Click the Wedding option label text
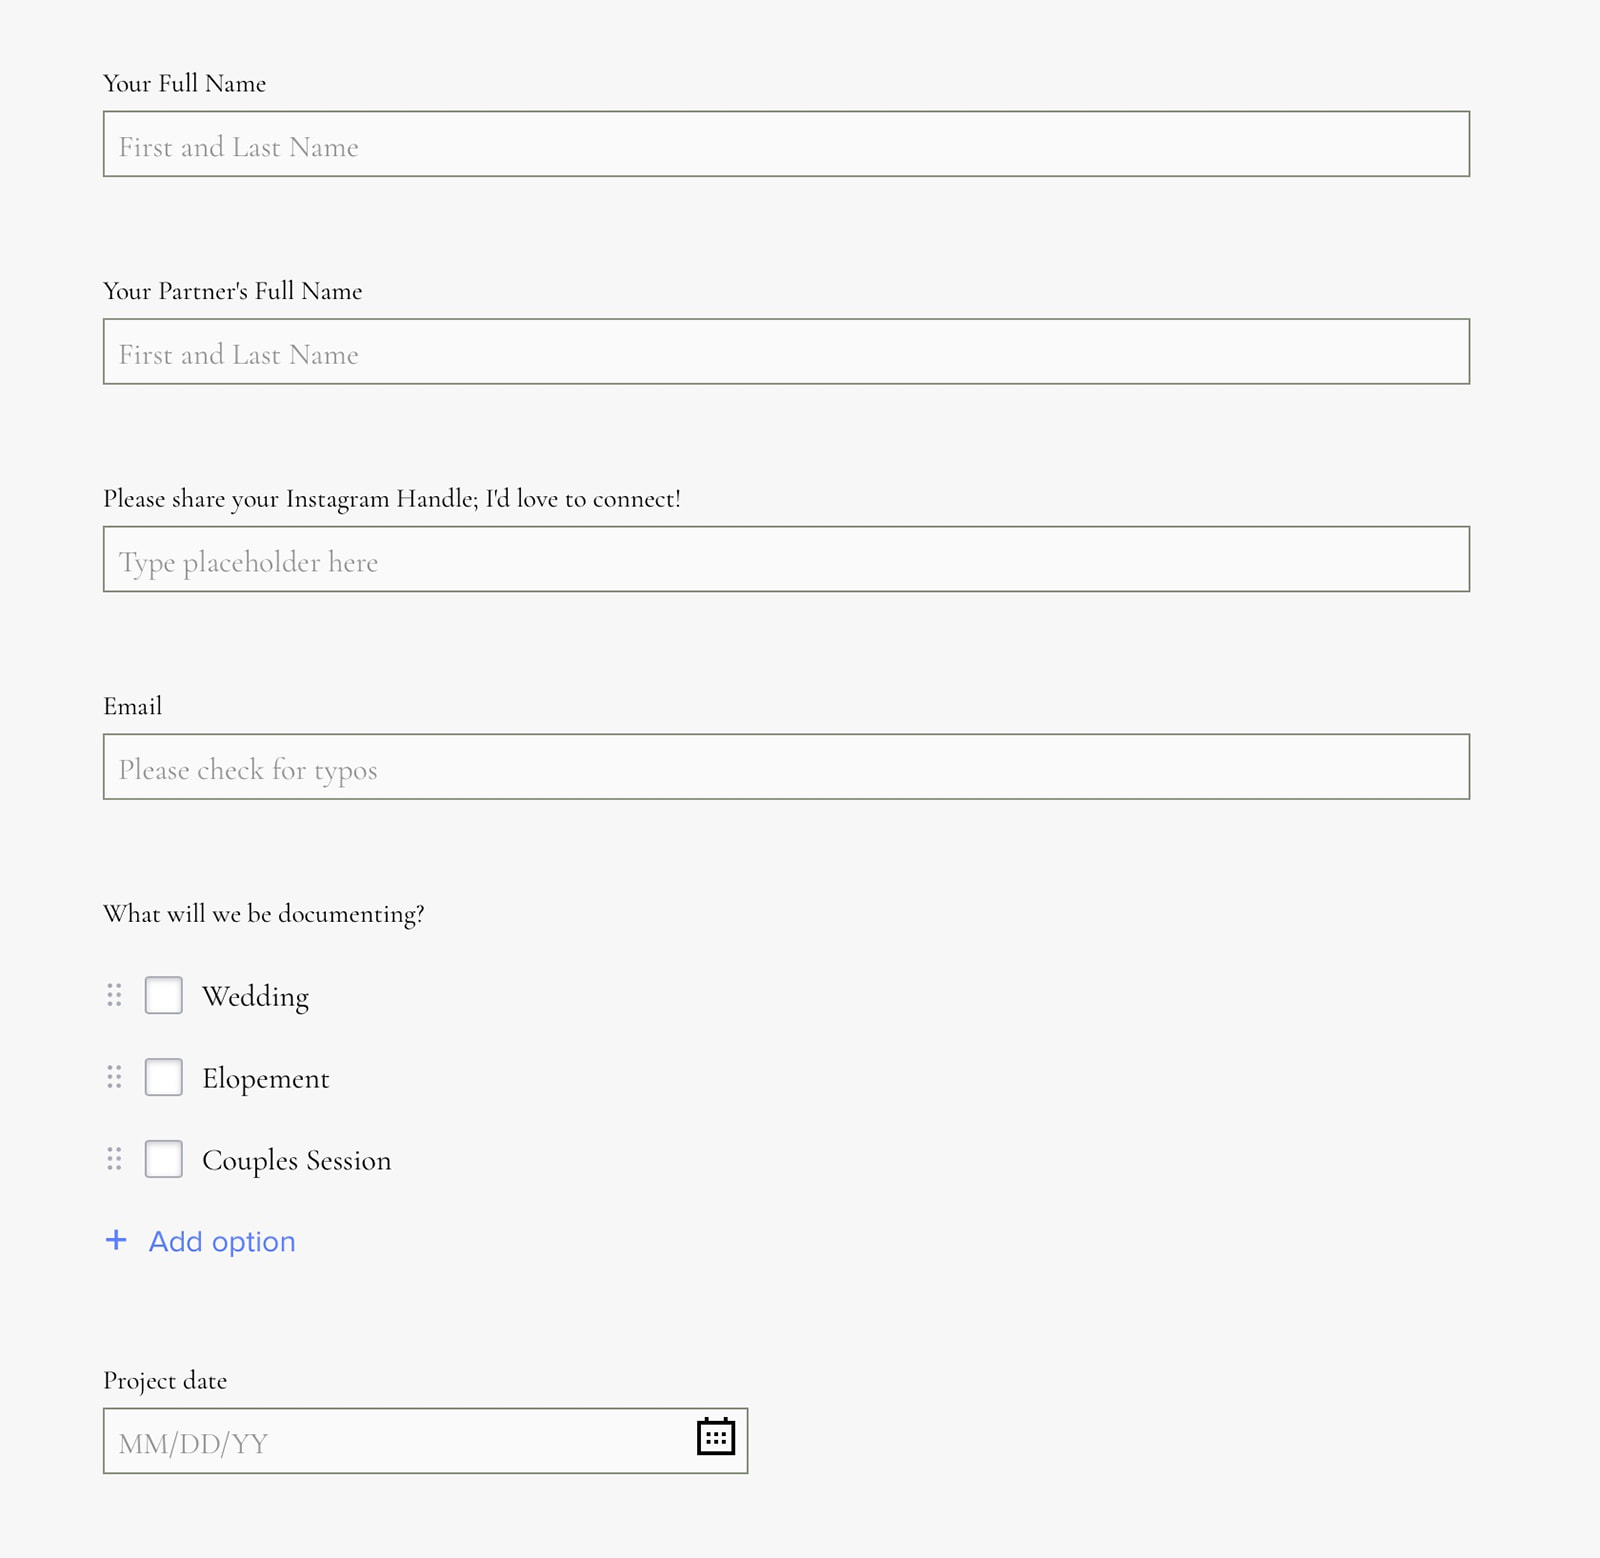 pos(256,996)
